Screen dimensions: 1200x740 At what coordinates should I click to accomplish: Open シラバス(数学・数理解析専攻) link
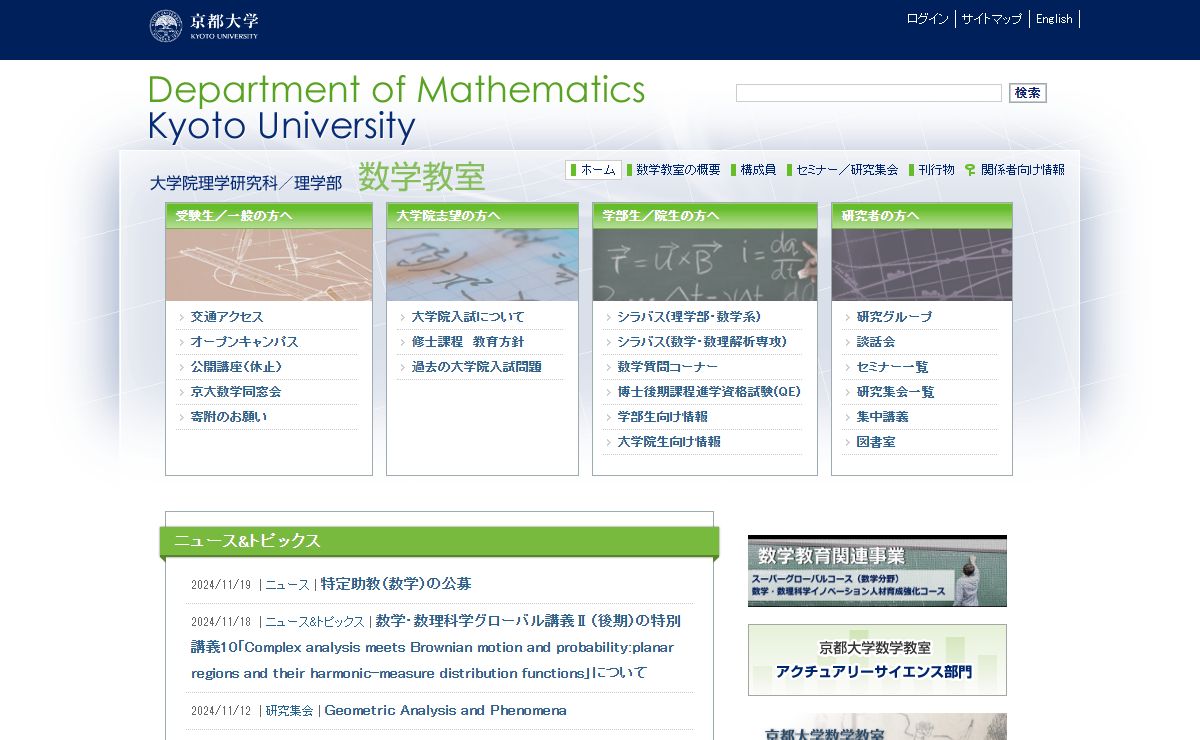coord(702,342)
